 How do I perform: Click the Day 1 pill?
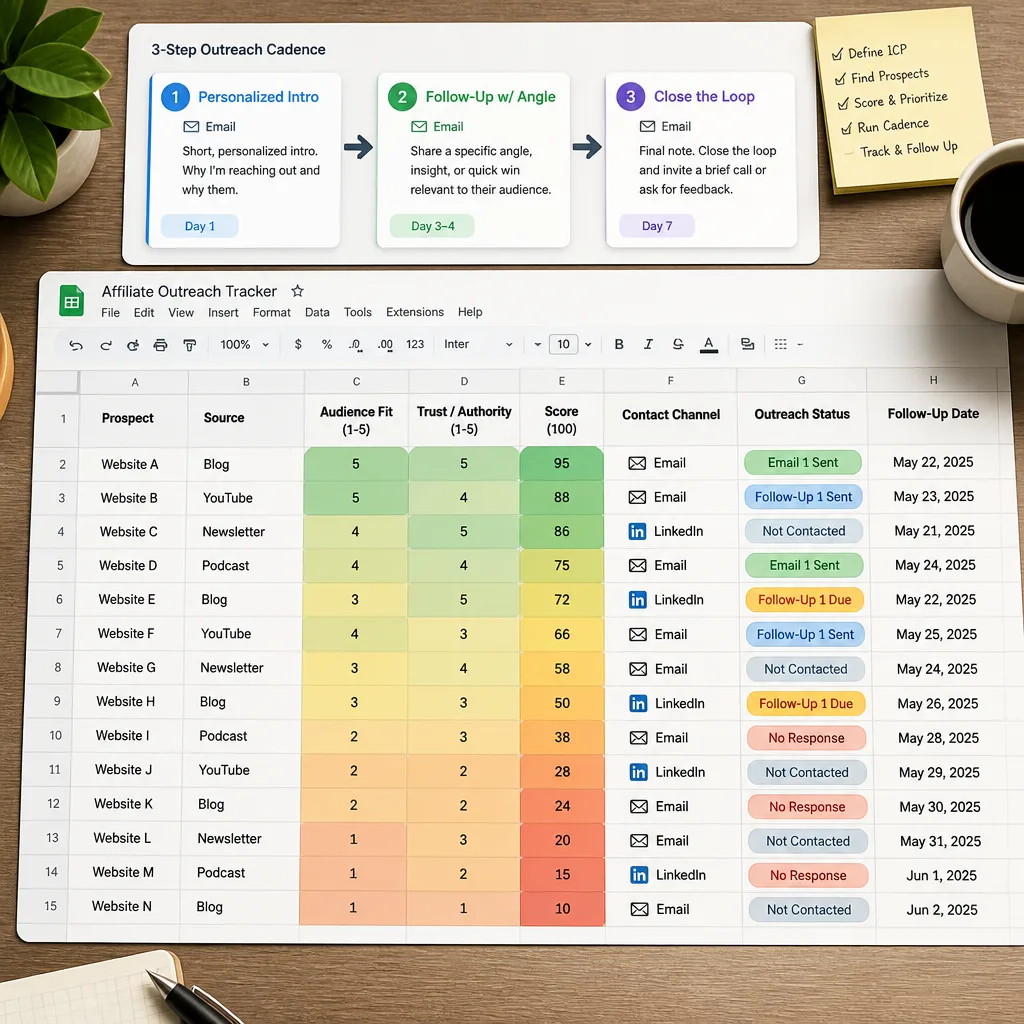(199, 226)
